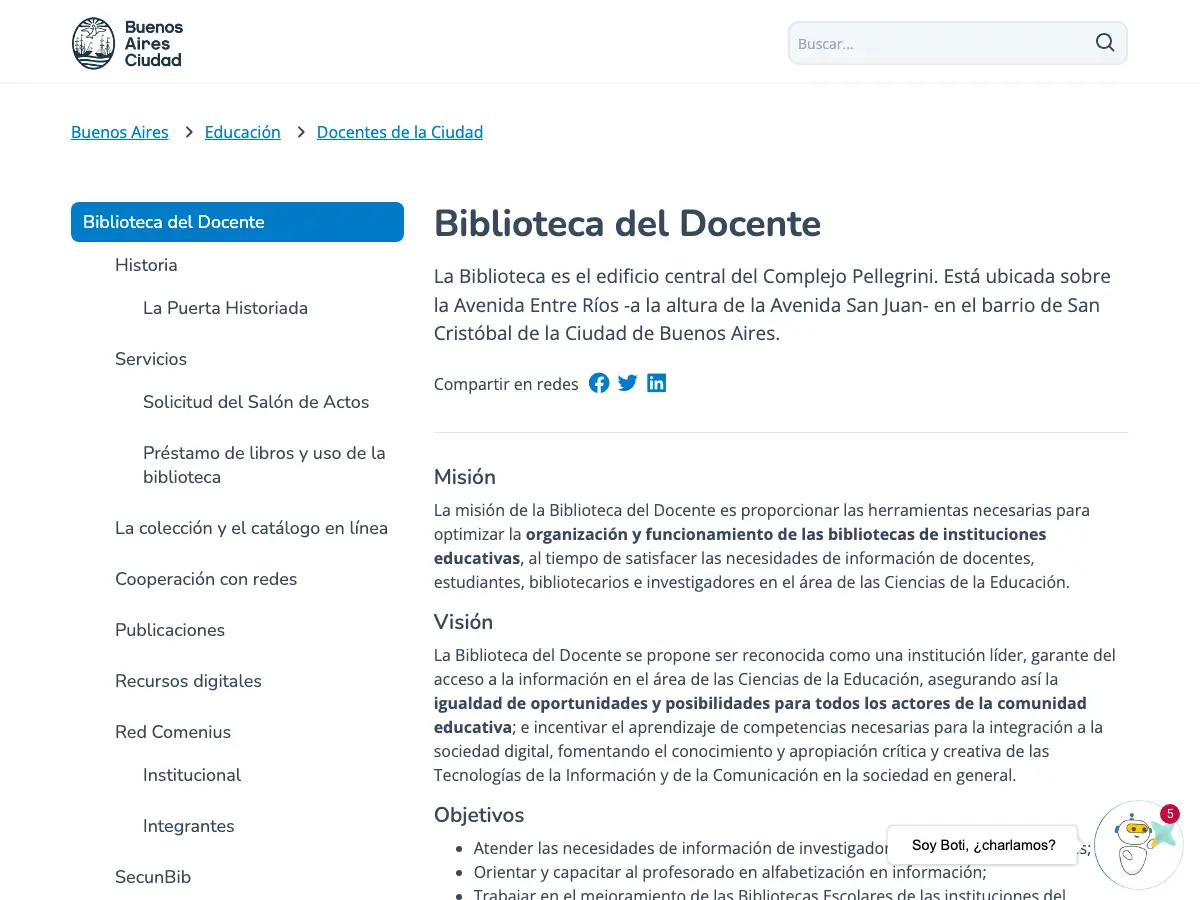Open Préstamo de libros y uso de la biblioteca

coord(264,465)
